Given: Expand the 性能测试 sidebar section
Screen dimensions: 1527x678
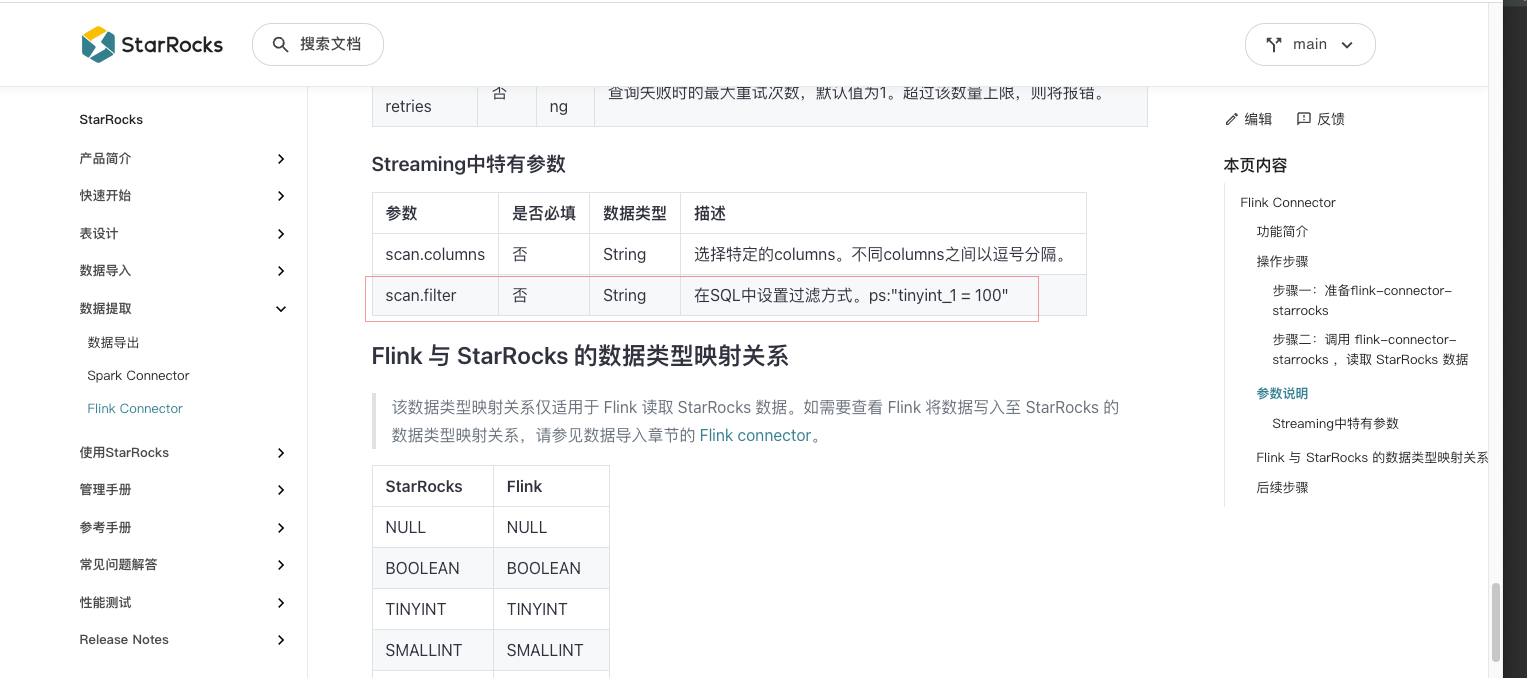Looking at the screenshot, I should pos(281,603).
